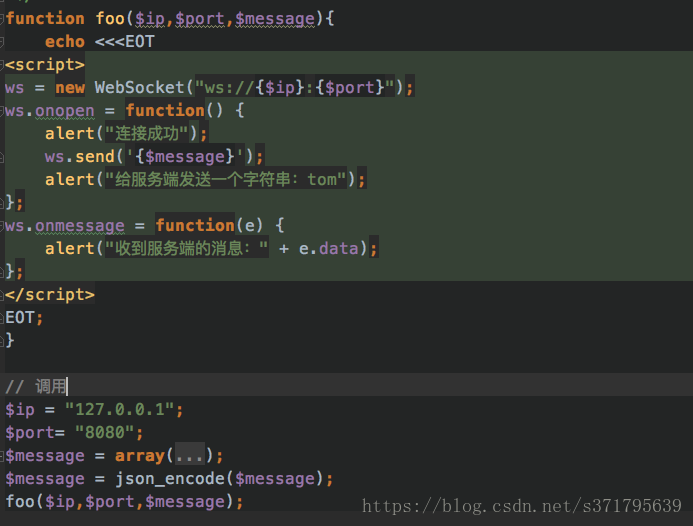Click the <<<EOT heredoc opener
693x526 pixels.
pos(125,42)
